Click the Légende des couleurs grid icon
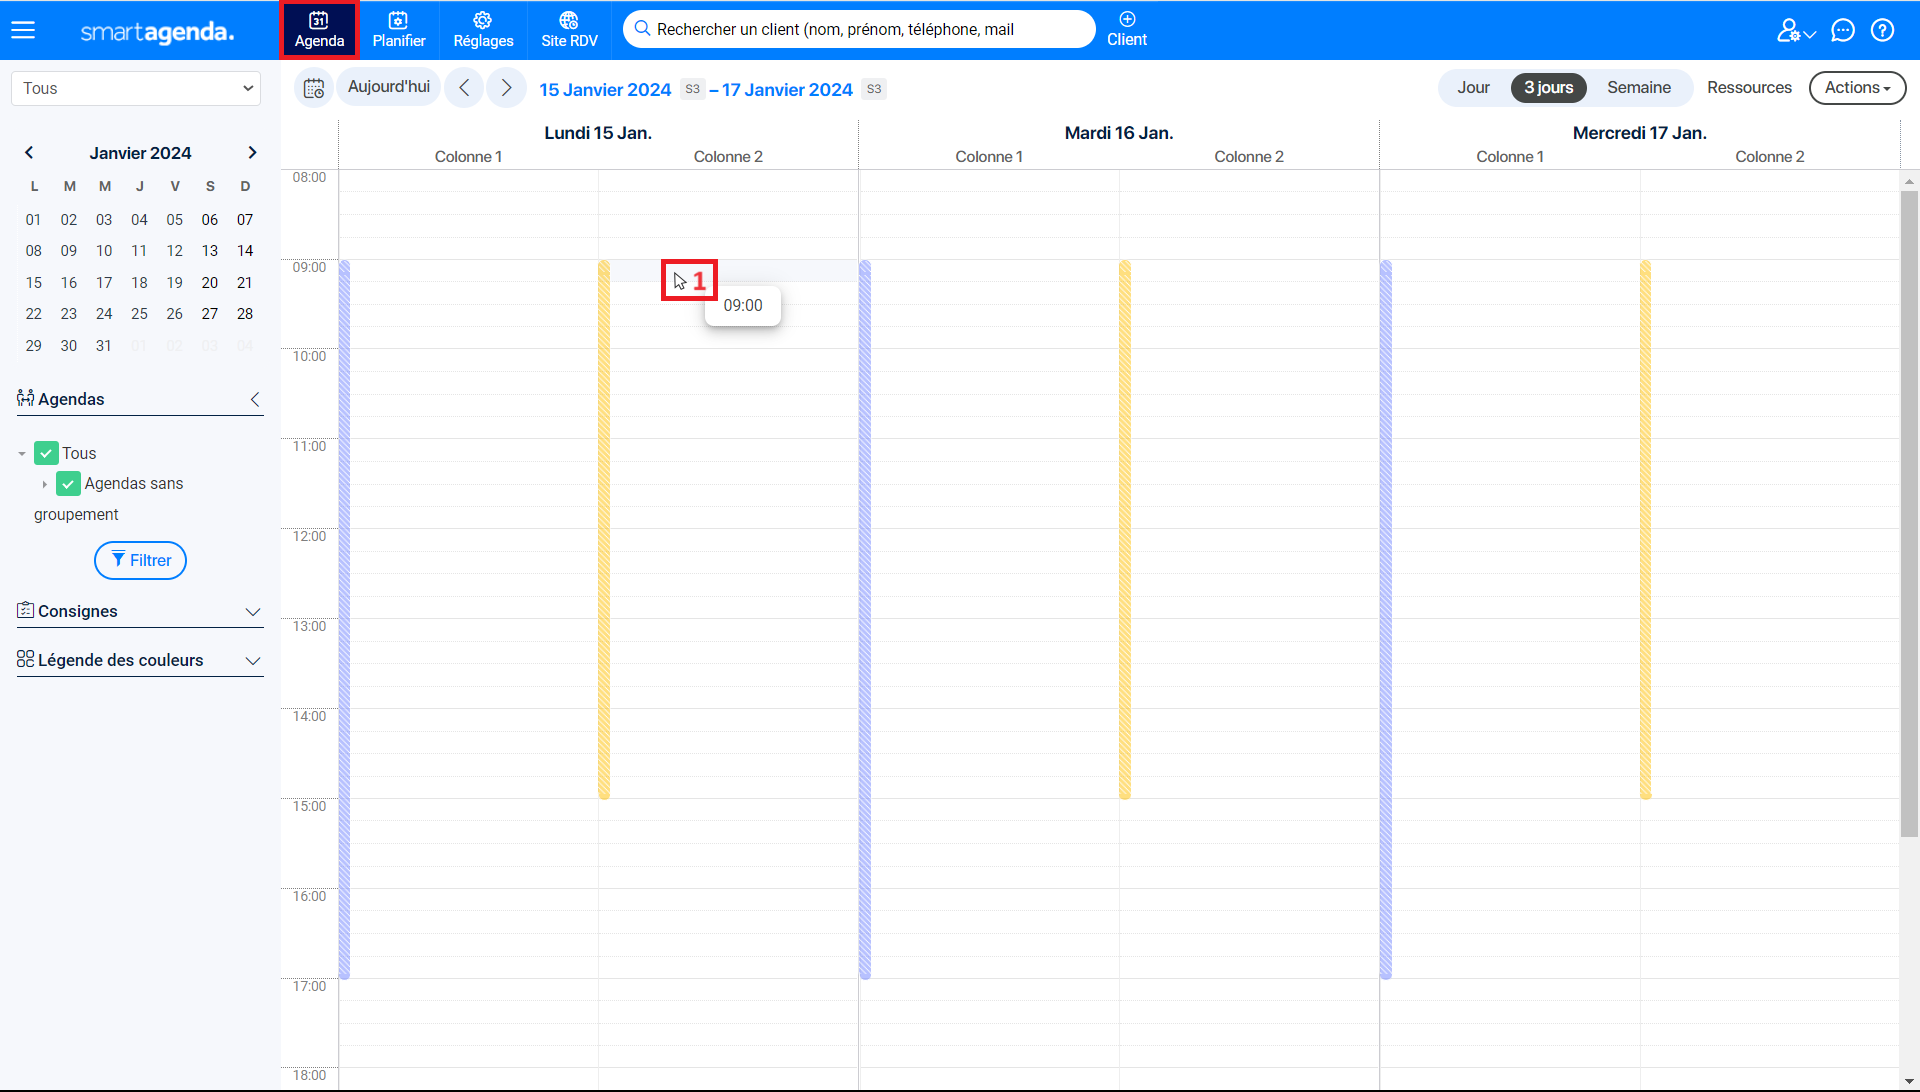The width and height of the screenshot is (1920, 1092). (26, 659)
